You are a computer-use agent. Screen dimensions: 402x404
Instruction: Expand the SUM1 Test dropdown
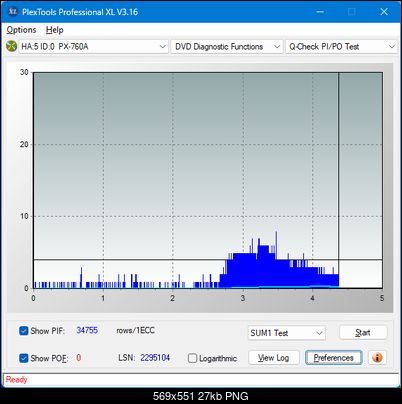(286, 333)
